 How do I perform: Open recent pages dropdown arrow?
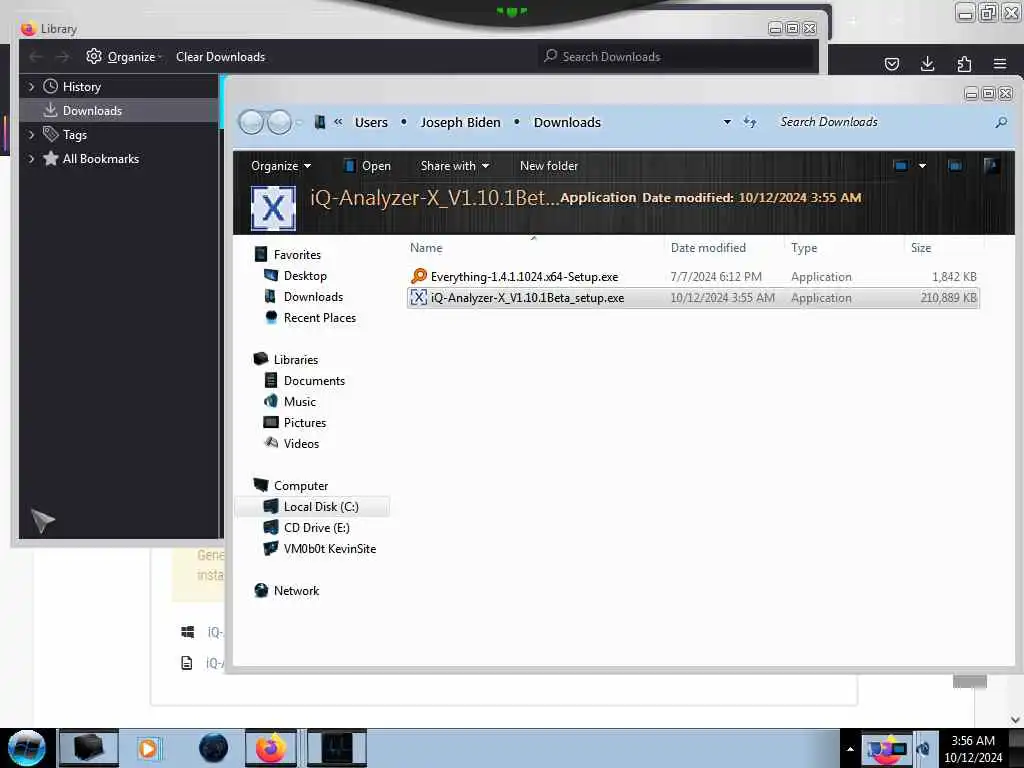click(x=300, y=122)
